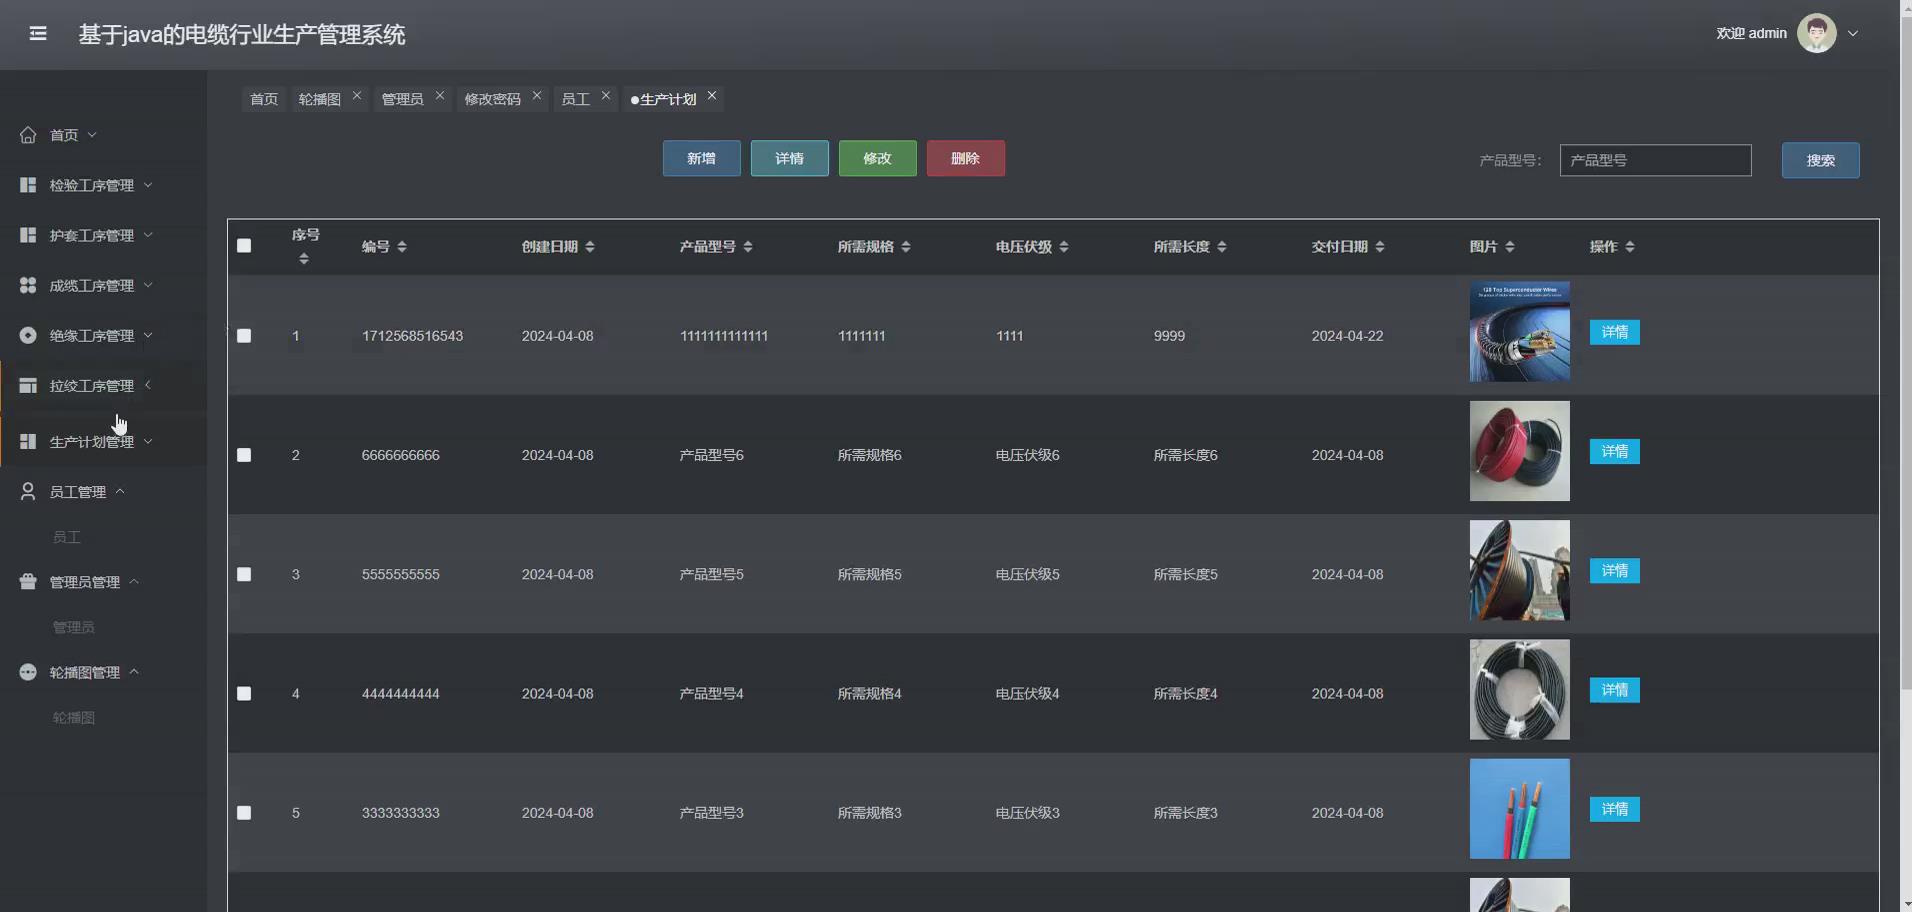Sort the table by the 序号 arrows
Viewport: 1912px width, 912px height.
[304, 259]
